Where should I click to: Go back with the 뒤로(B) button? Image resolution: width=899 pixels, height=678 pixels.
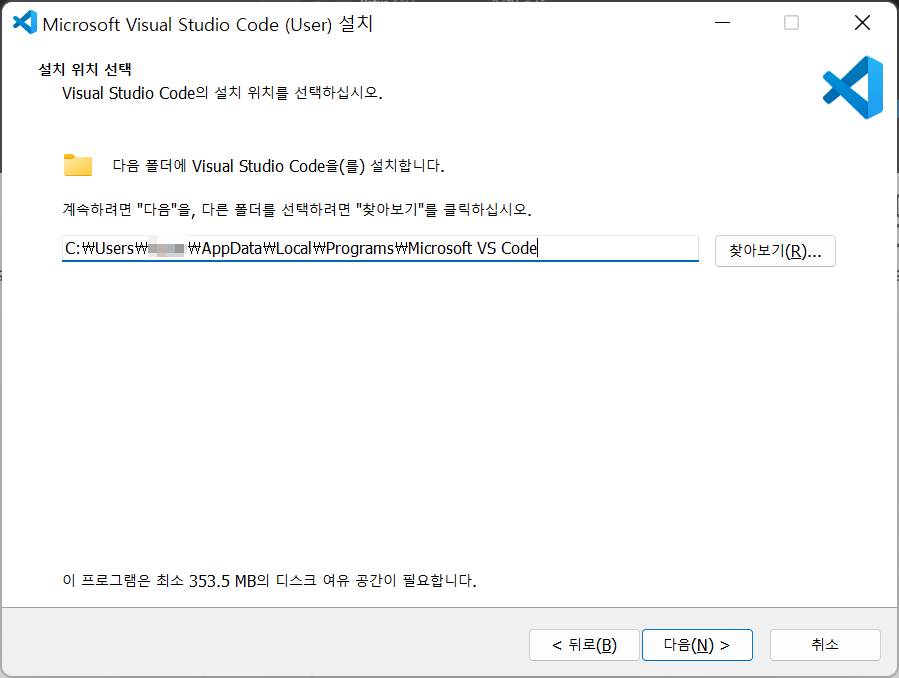[584, 645]
